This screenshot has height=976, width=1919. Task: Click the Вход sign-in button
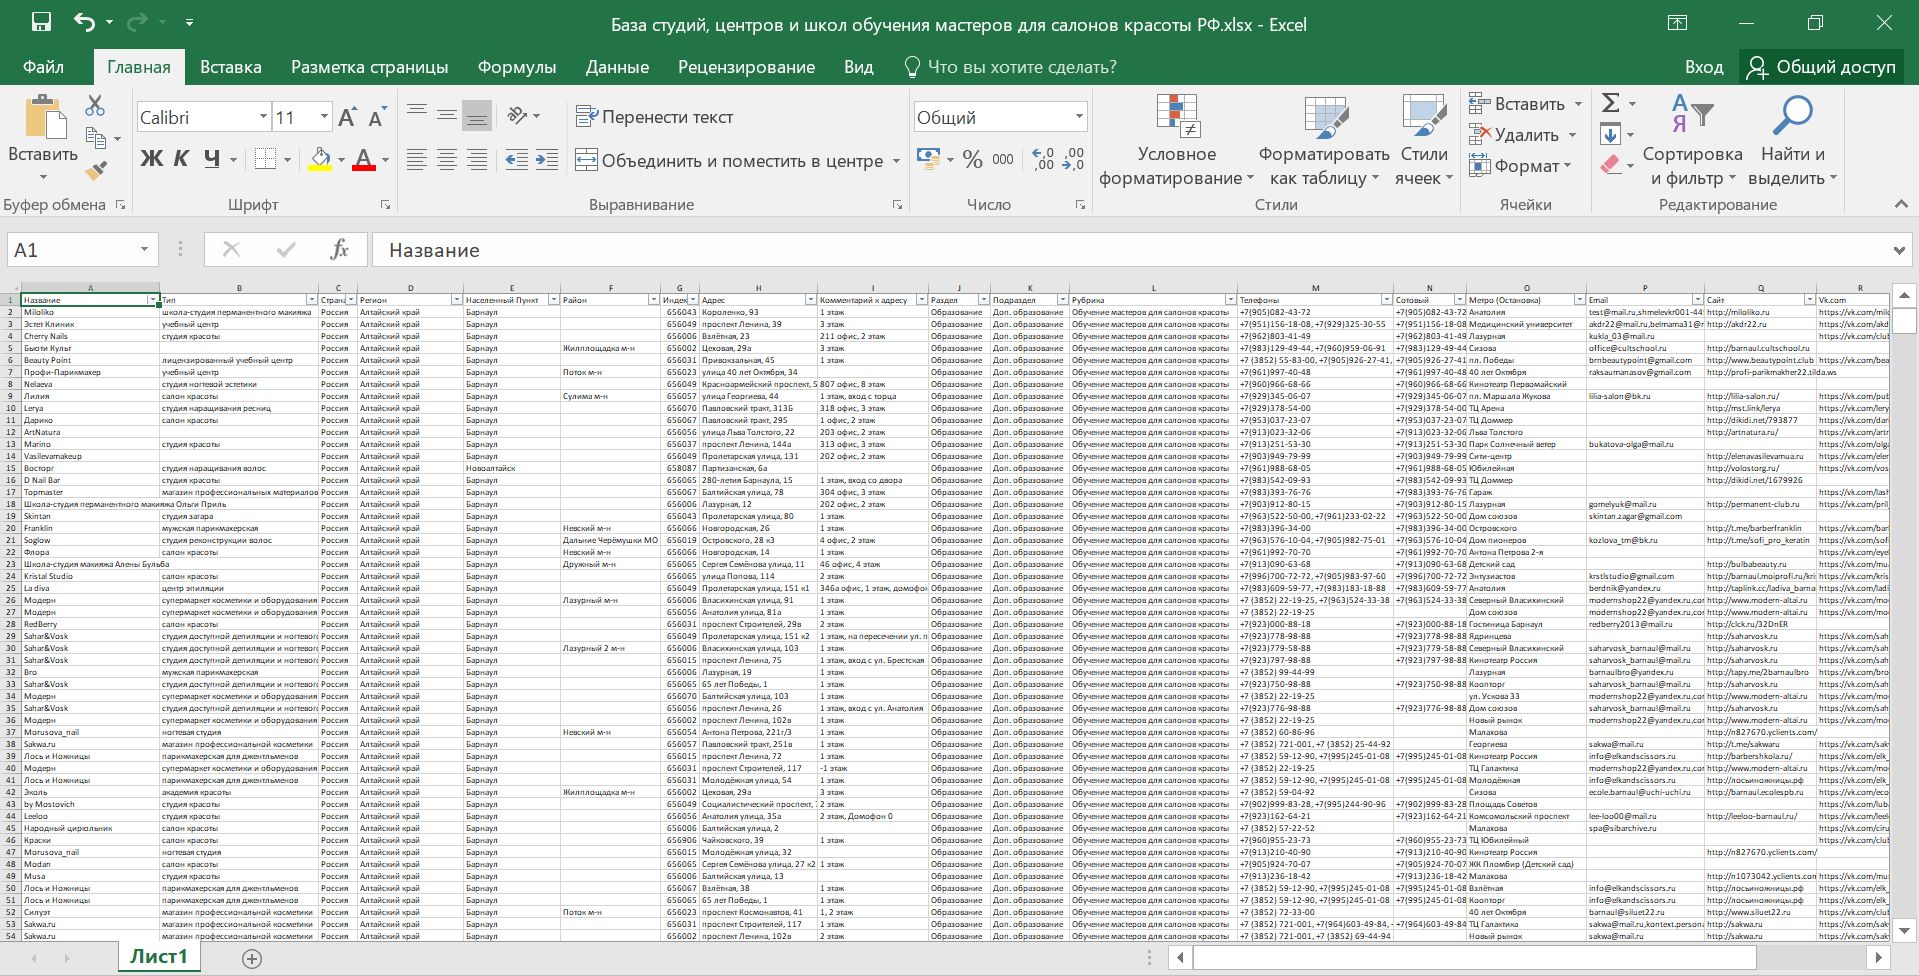[x=1703, y=67]
